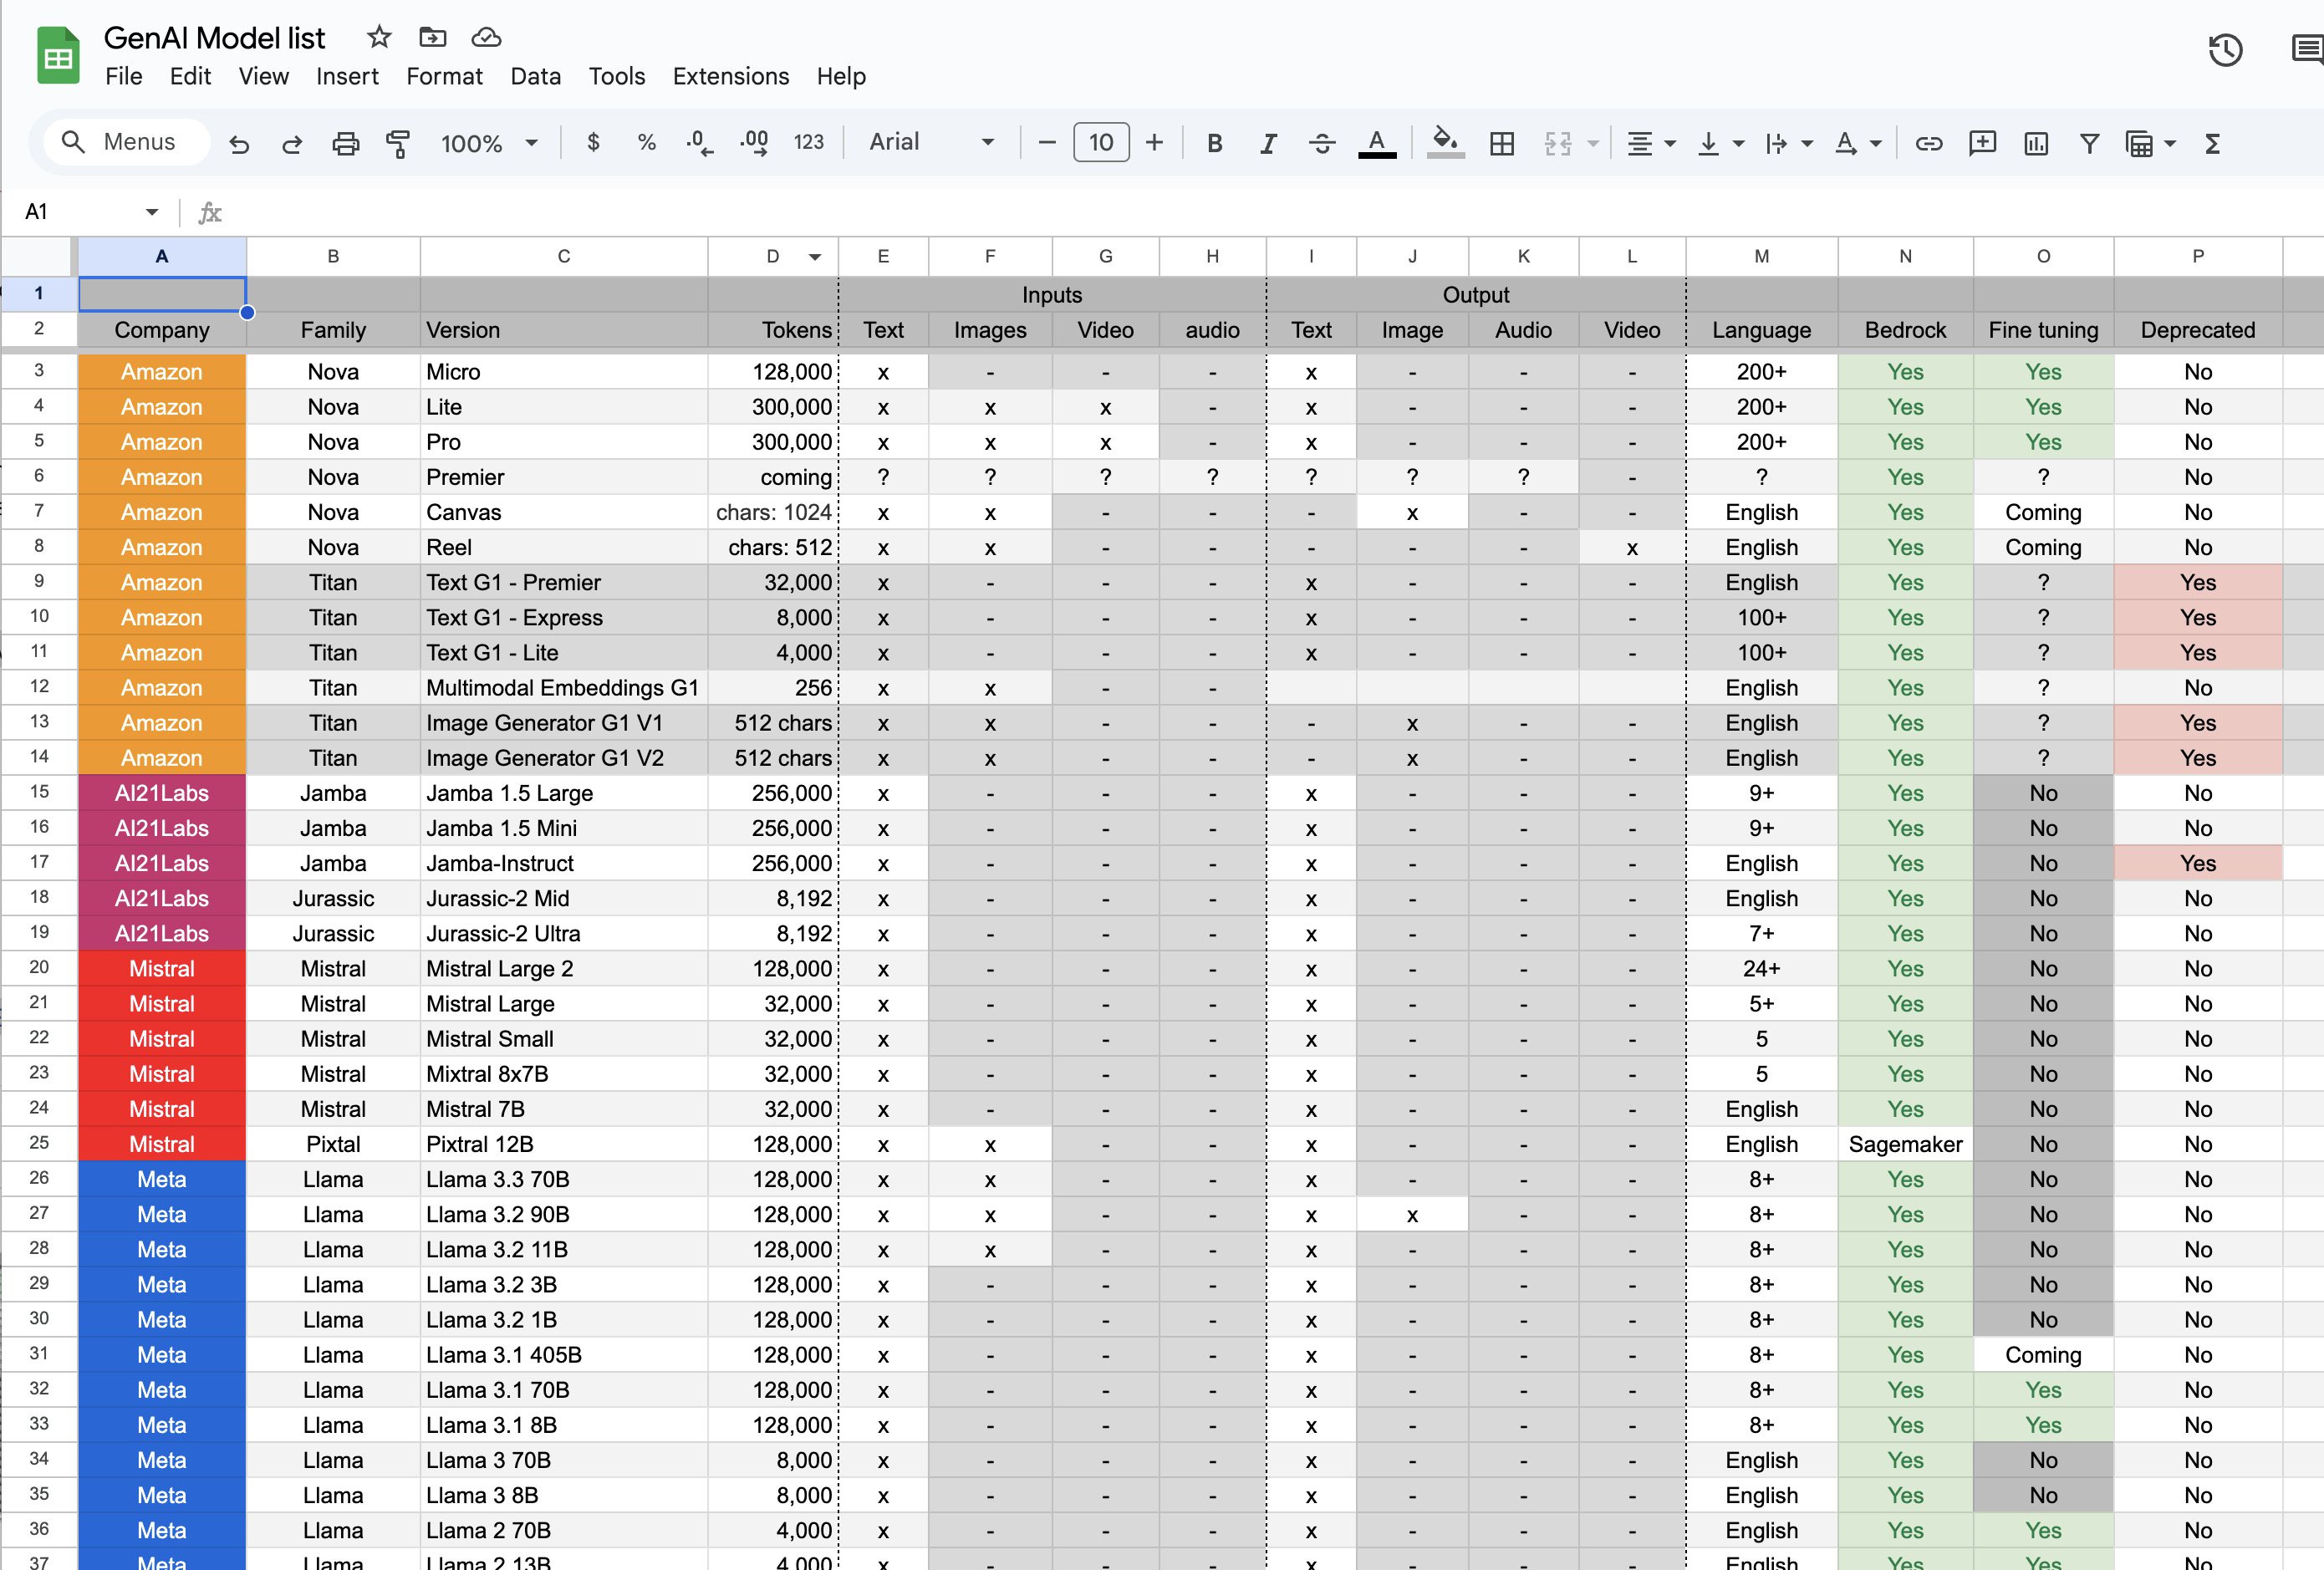Open the Borders tool

[1501, 144]
